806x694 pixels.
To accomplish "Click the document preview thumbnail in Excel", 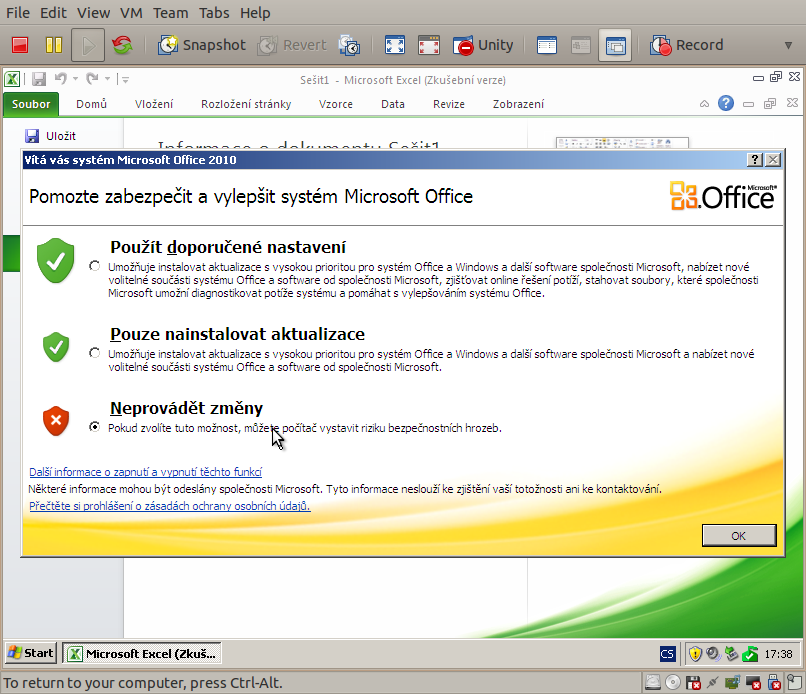I will pos(622,143).
